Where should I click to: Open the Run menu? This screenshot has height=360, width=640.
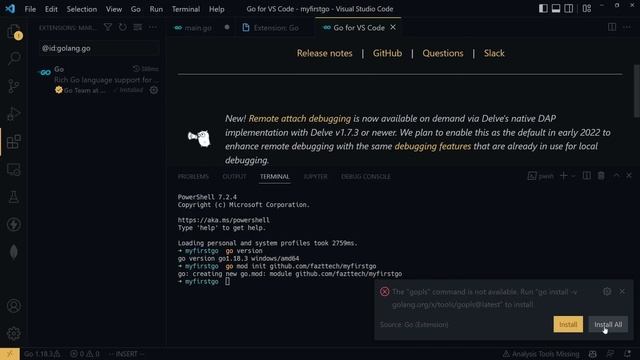point(156,9)
